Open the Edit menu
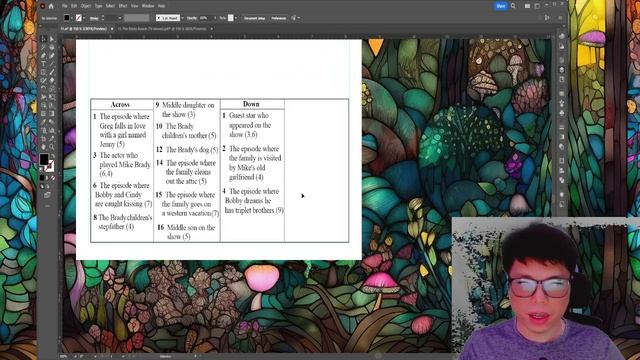Viewport: 640px width, 360px height. tap(74, 6)
